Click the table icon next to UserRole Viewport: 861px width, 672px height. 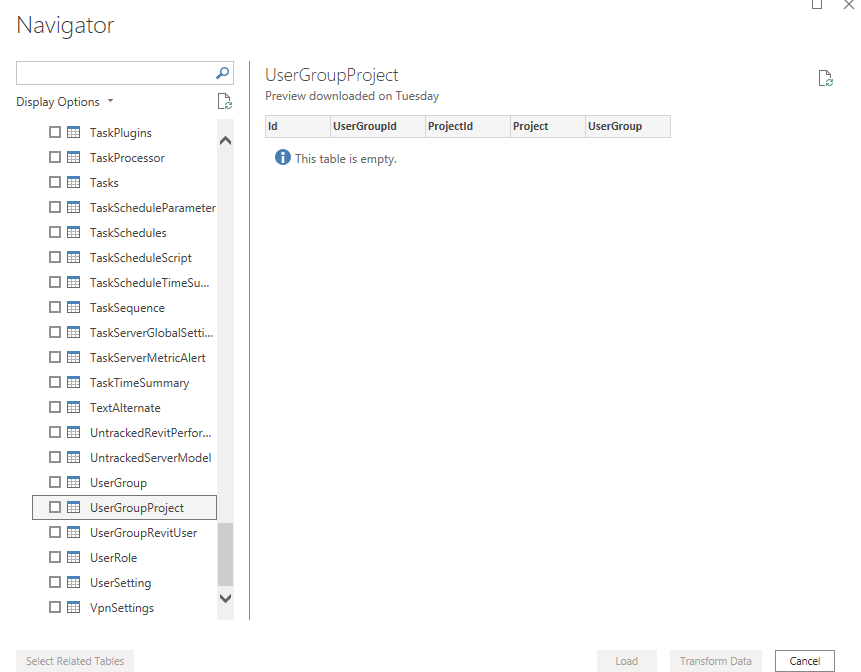(x=73, y=558)
